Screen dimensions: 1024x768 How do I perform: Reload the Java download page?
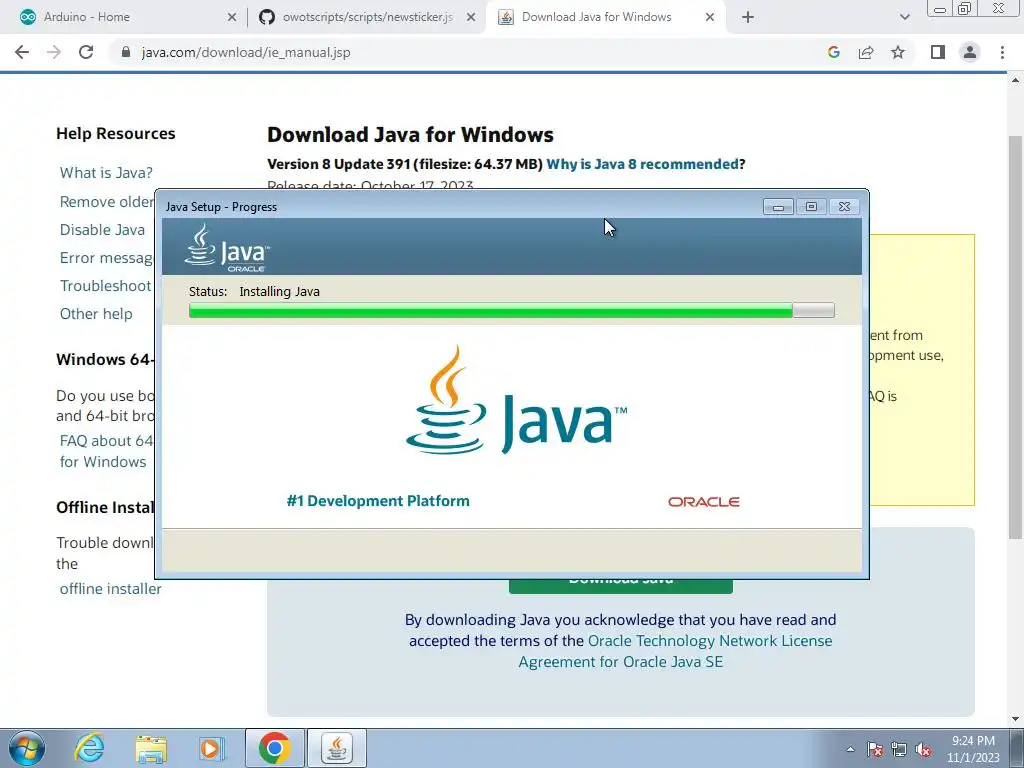[86, 52]
